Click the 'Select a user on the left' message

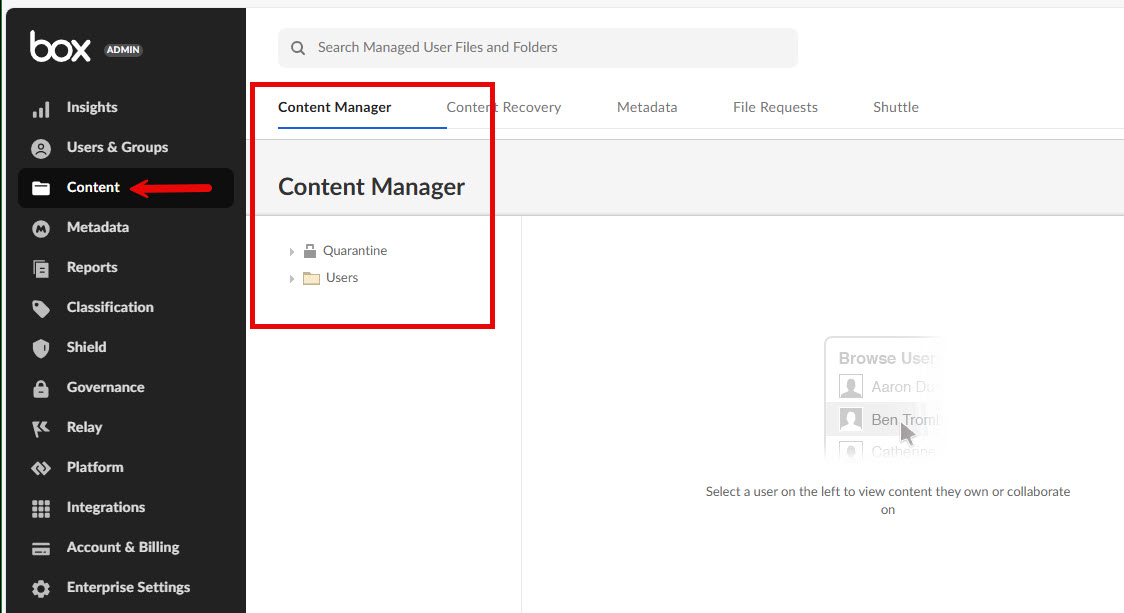click(888, 500)
